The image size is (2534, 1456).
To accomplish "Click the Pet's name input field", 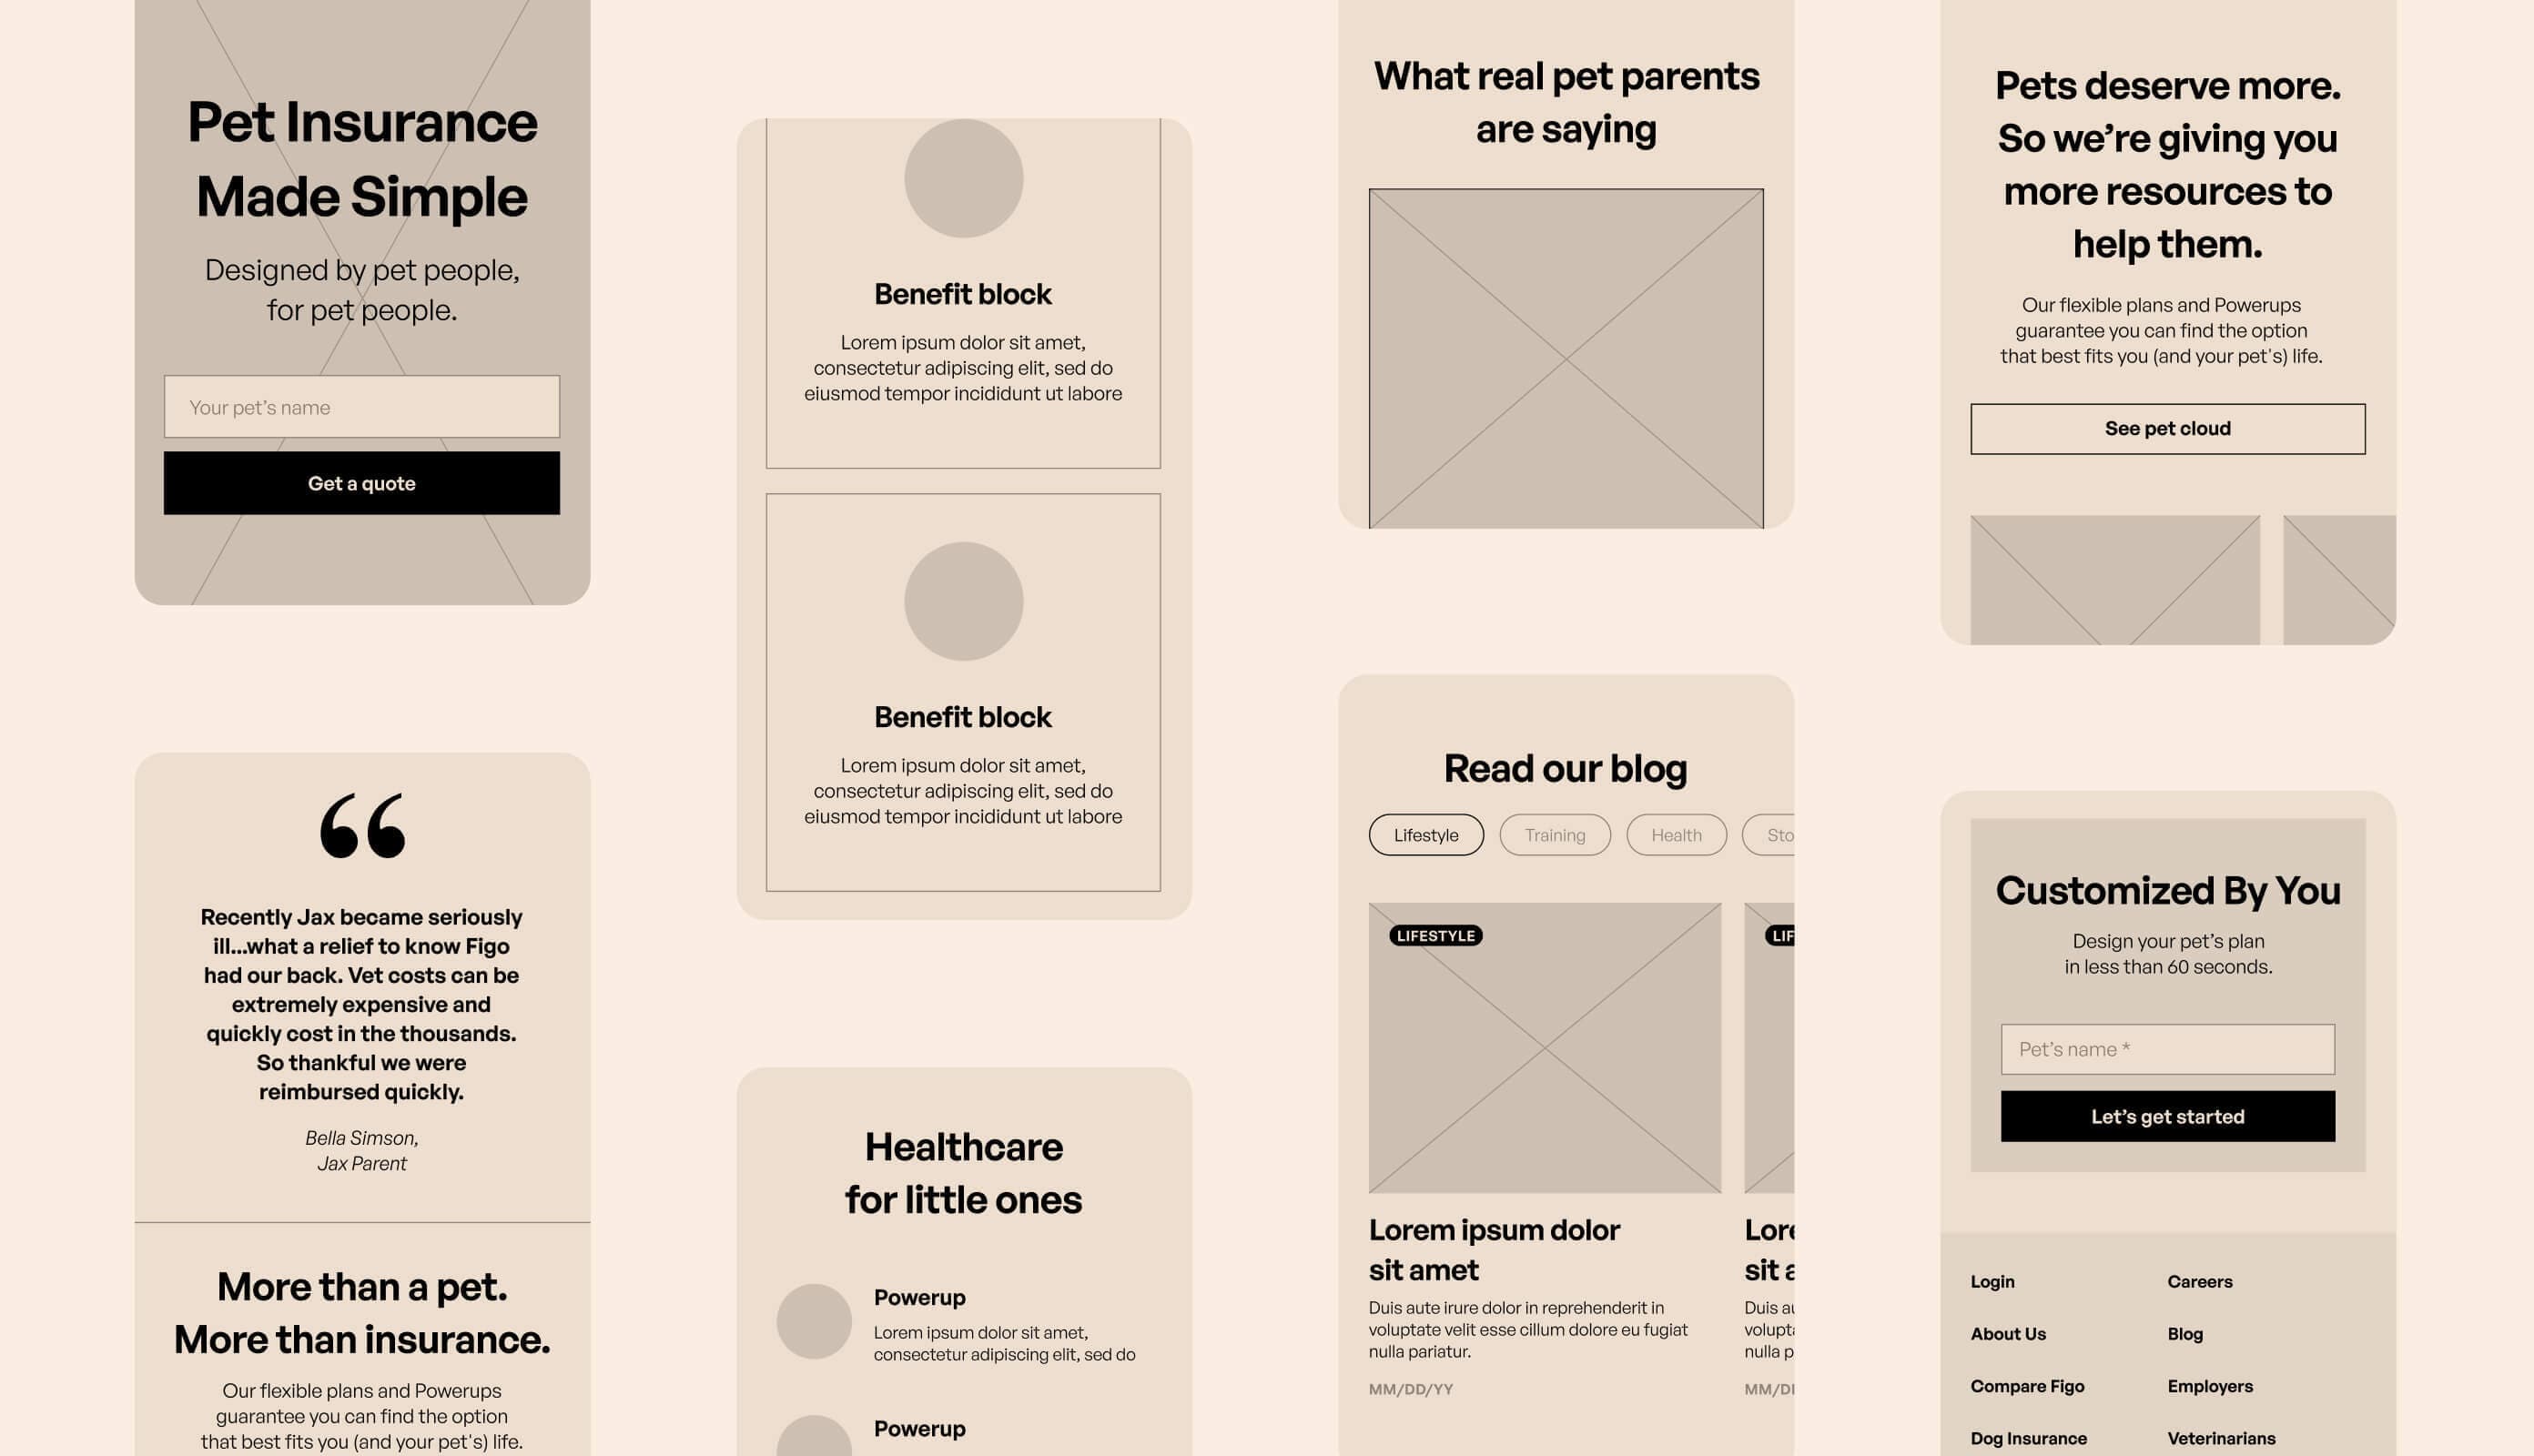I will click(2167, 1047).
